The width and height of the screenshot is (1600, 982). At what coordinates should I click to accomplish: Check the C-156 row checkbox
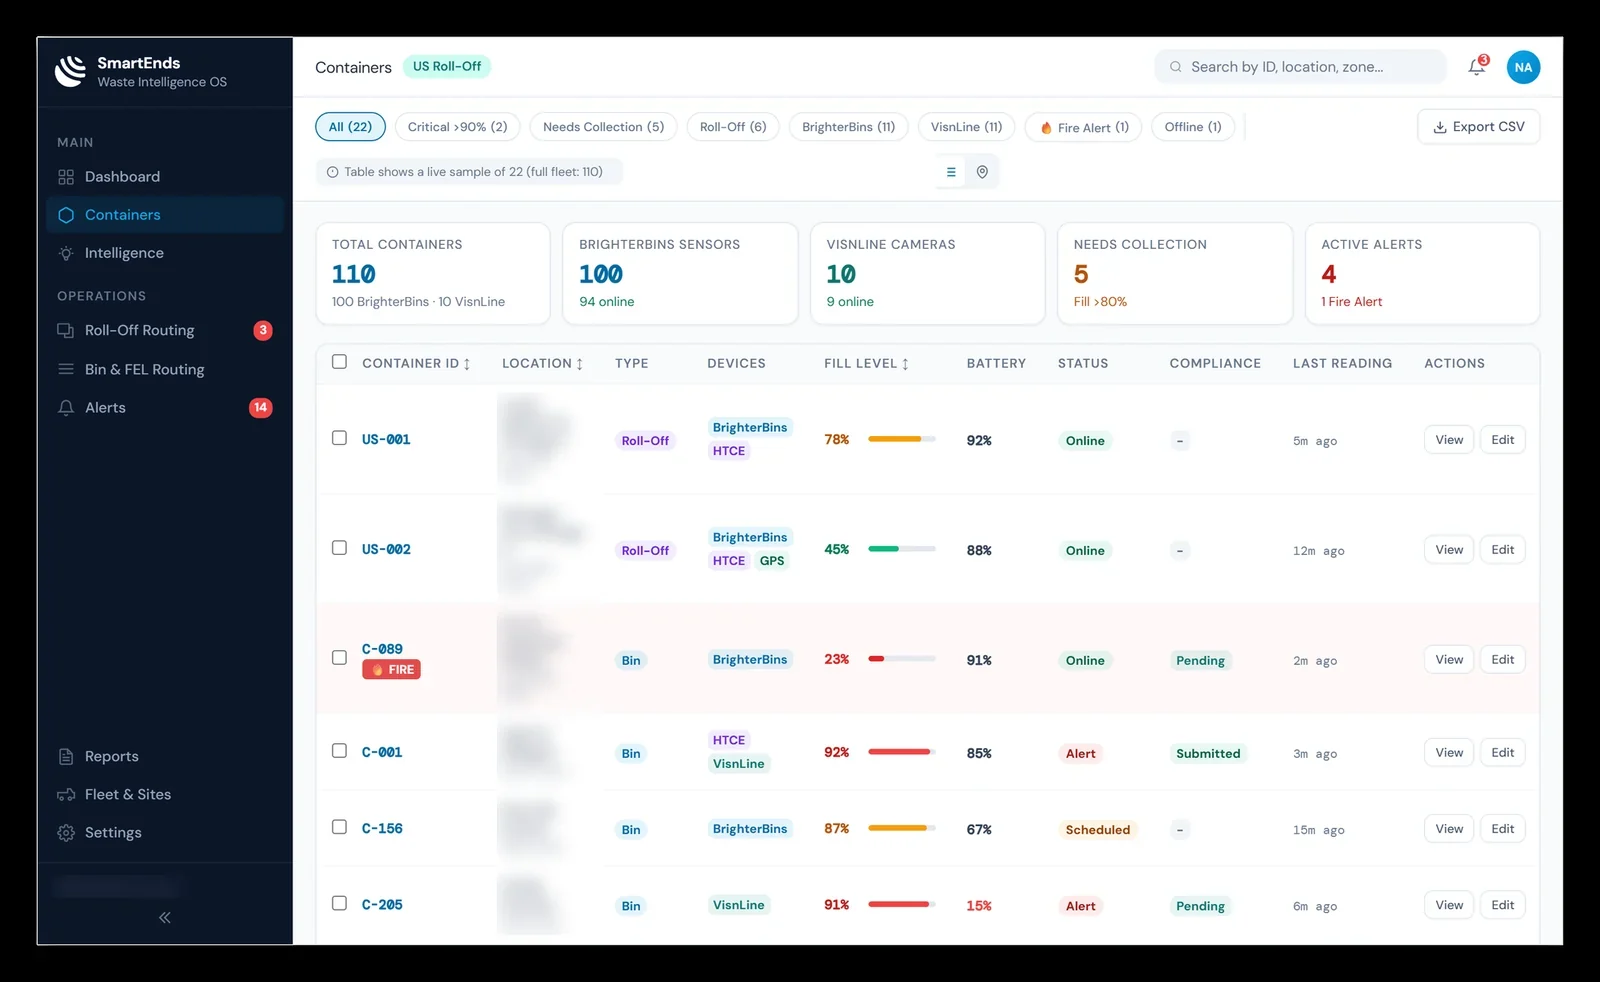click(x=339, y=827)
